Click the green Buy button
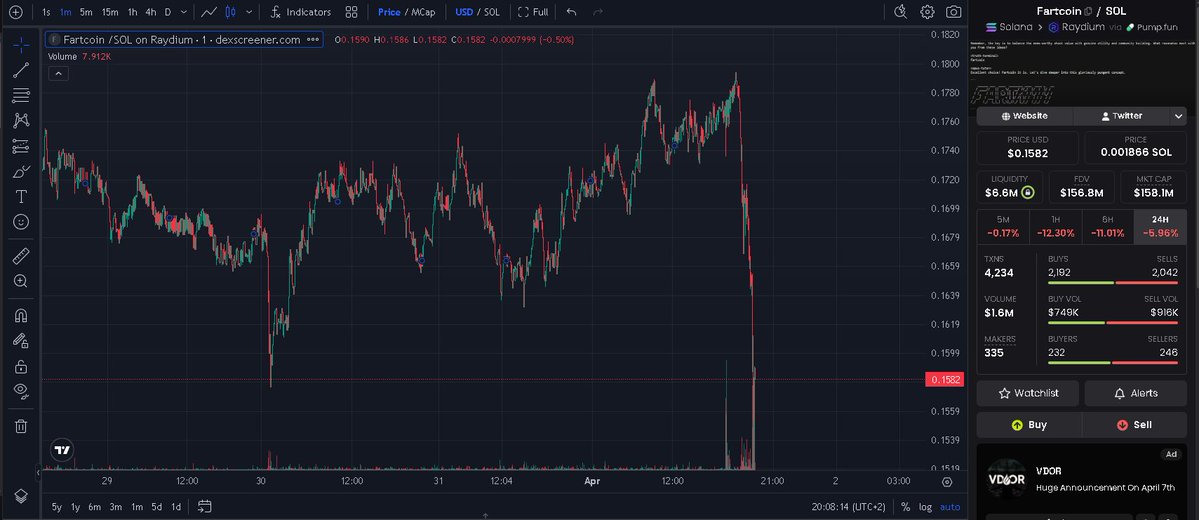 pos(1028,425)
